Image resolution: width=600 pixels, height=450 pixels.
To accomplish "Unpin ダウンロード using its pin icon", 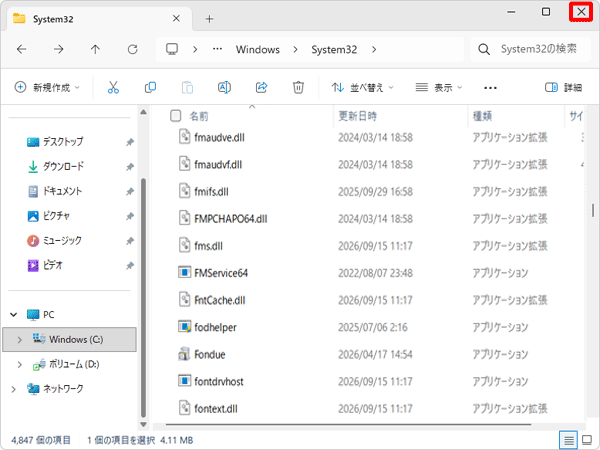I will point(130,167).
